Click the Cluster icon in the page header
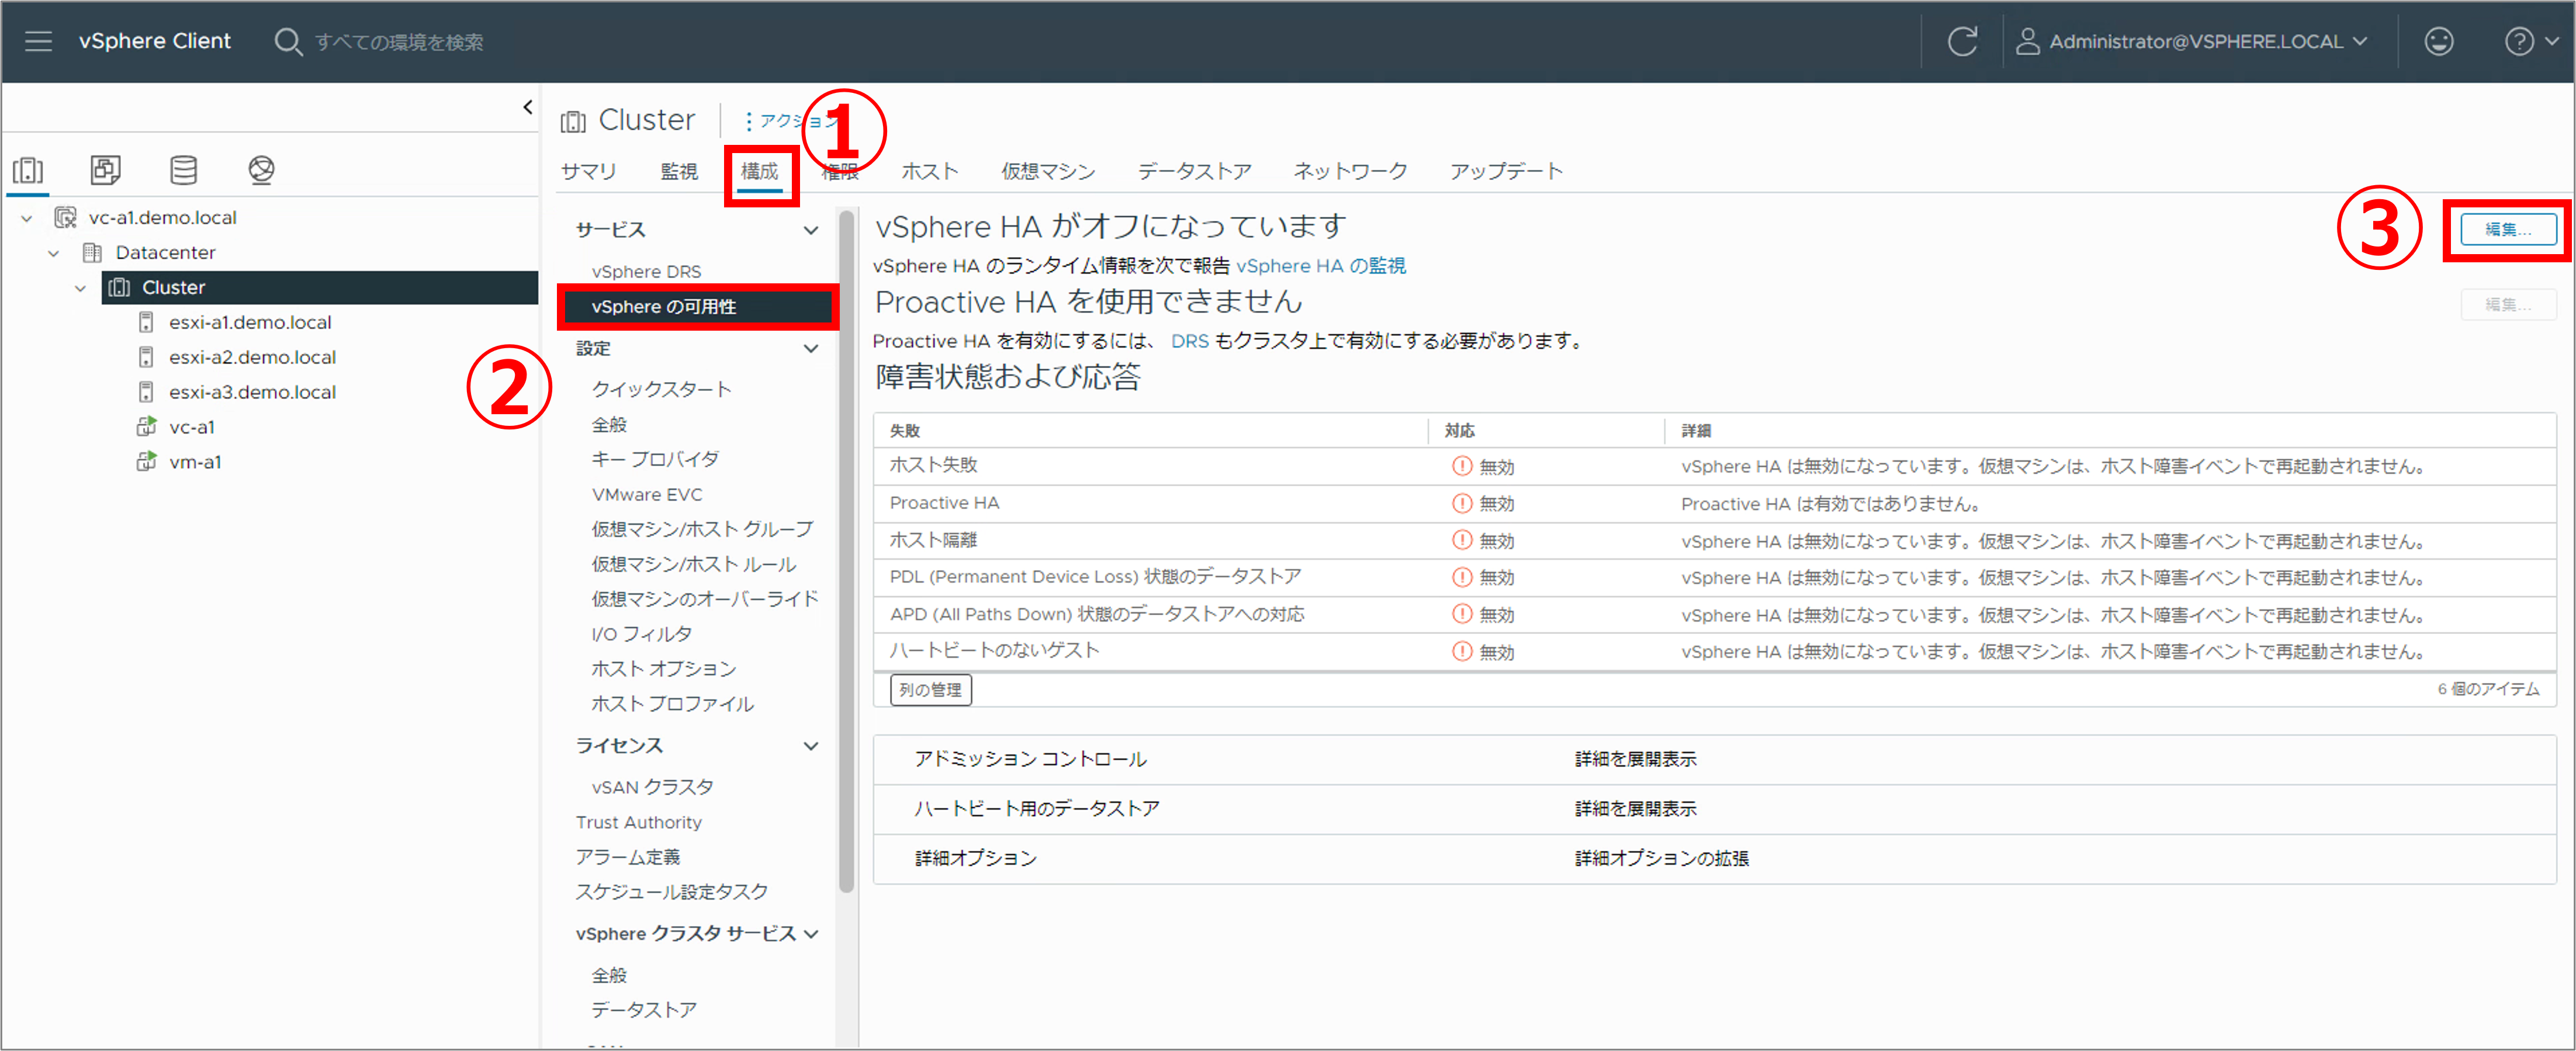 click(573, 121)
